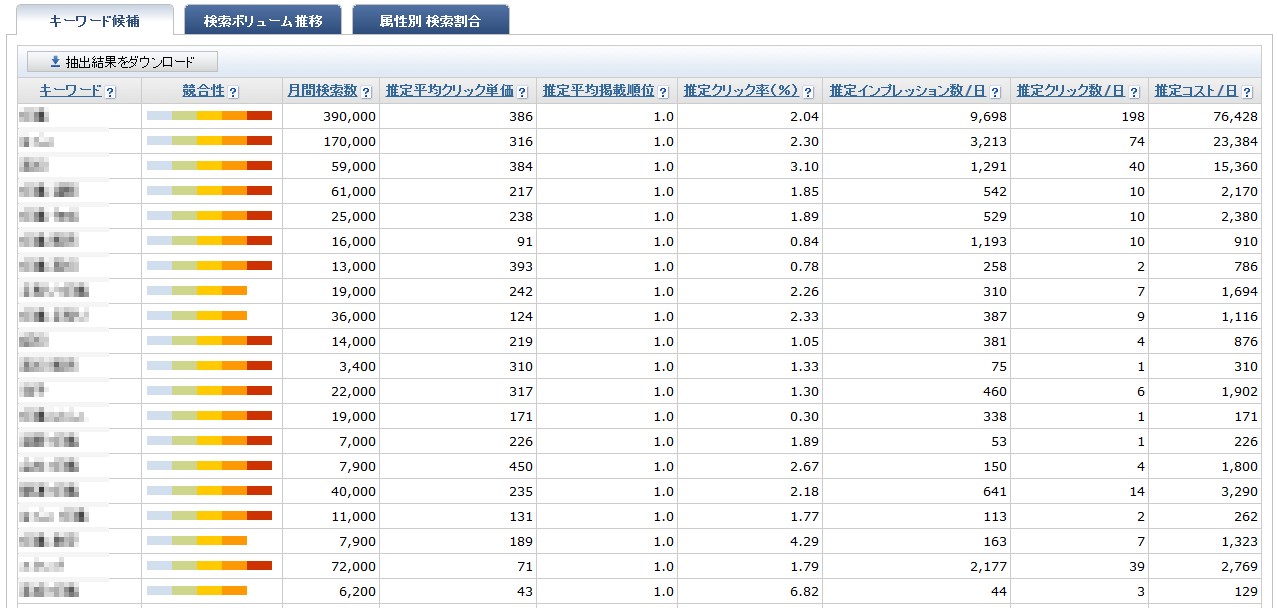This screenshot has width=1278, height=608.
Task: Click the 3.10 click rate value
Action: (803, 166)
